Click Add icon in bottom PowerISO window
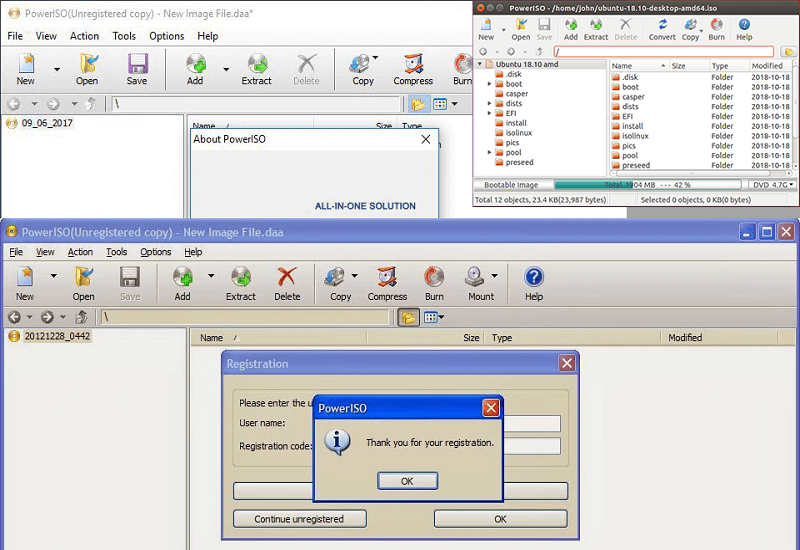 183,278
